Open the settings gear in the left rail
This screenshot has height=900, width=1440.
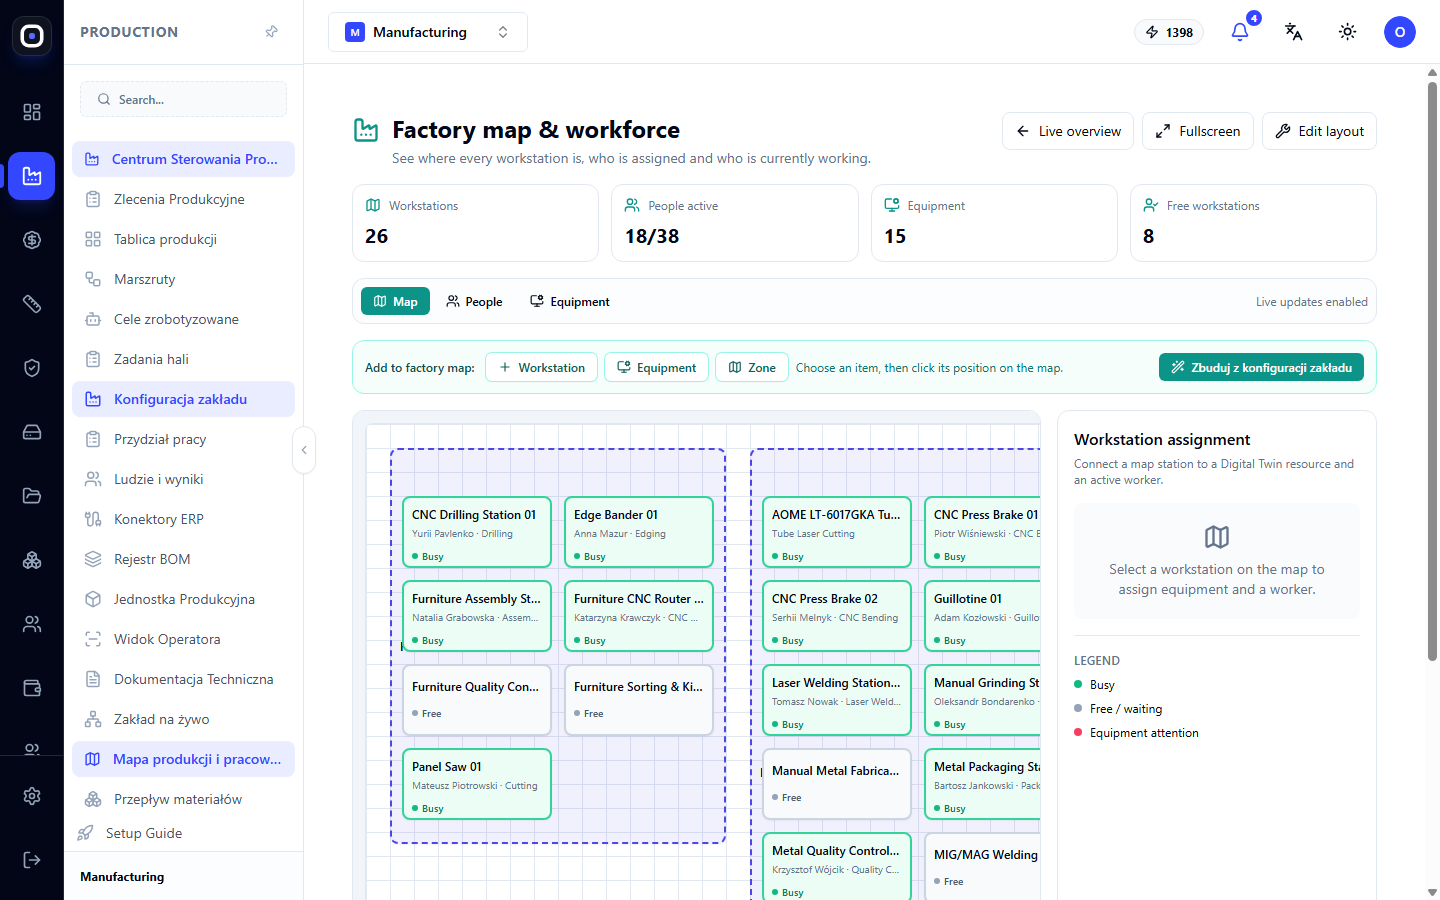point(32,796)
